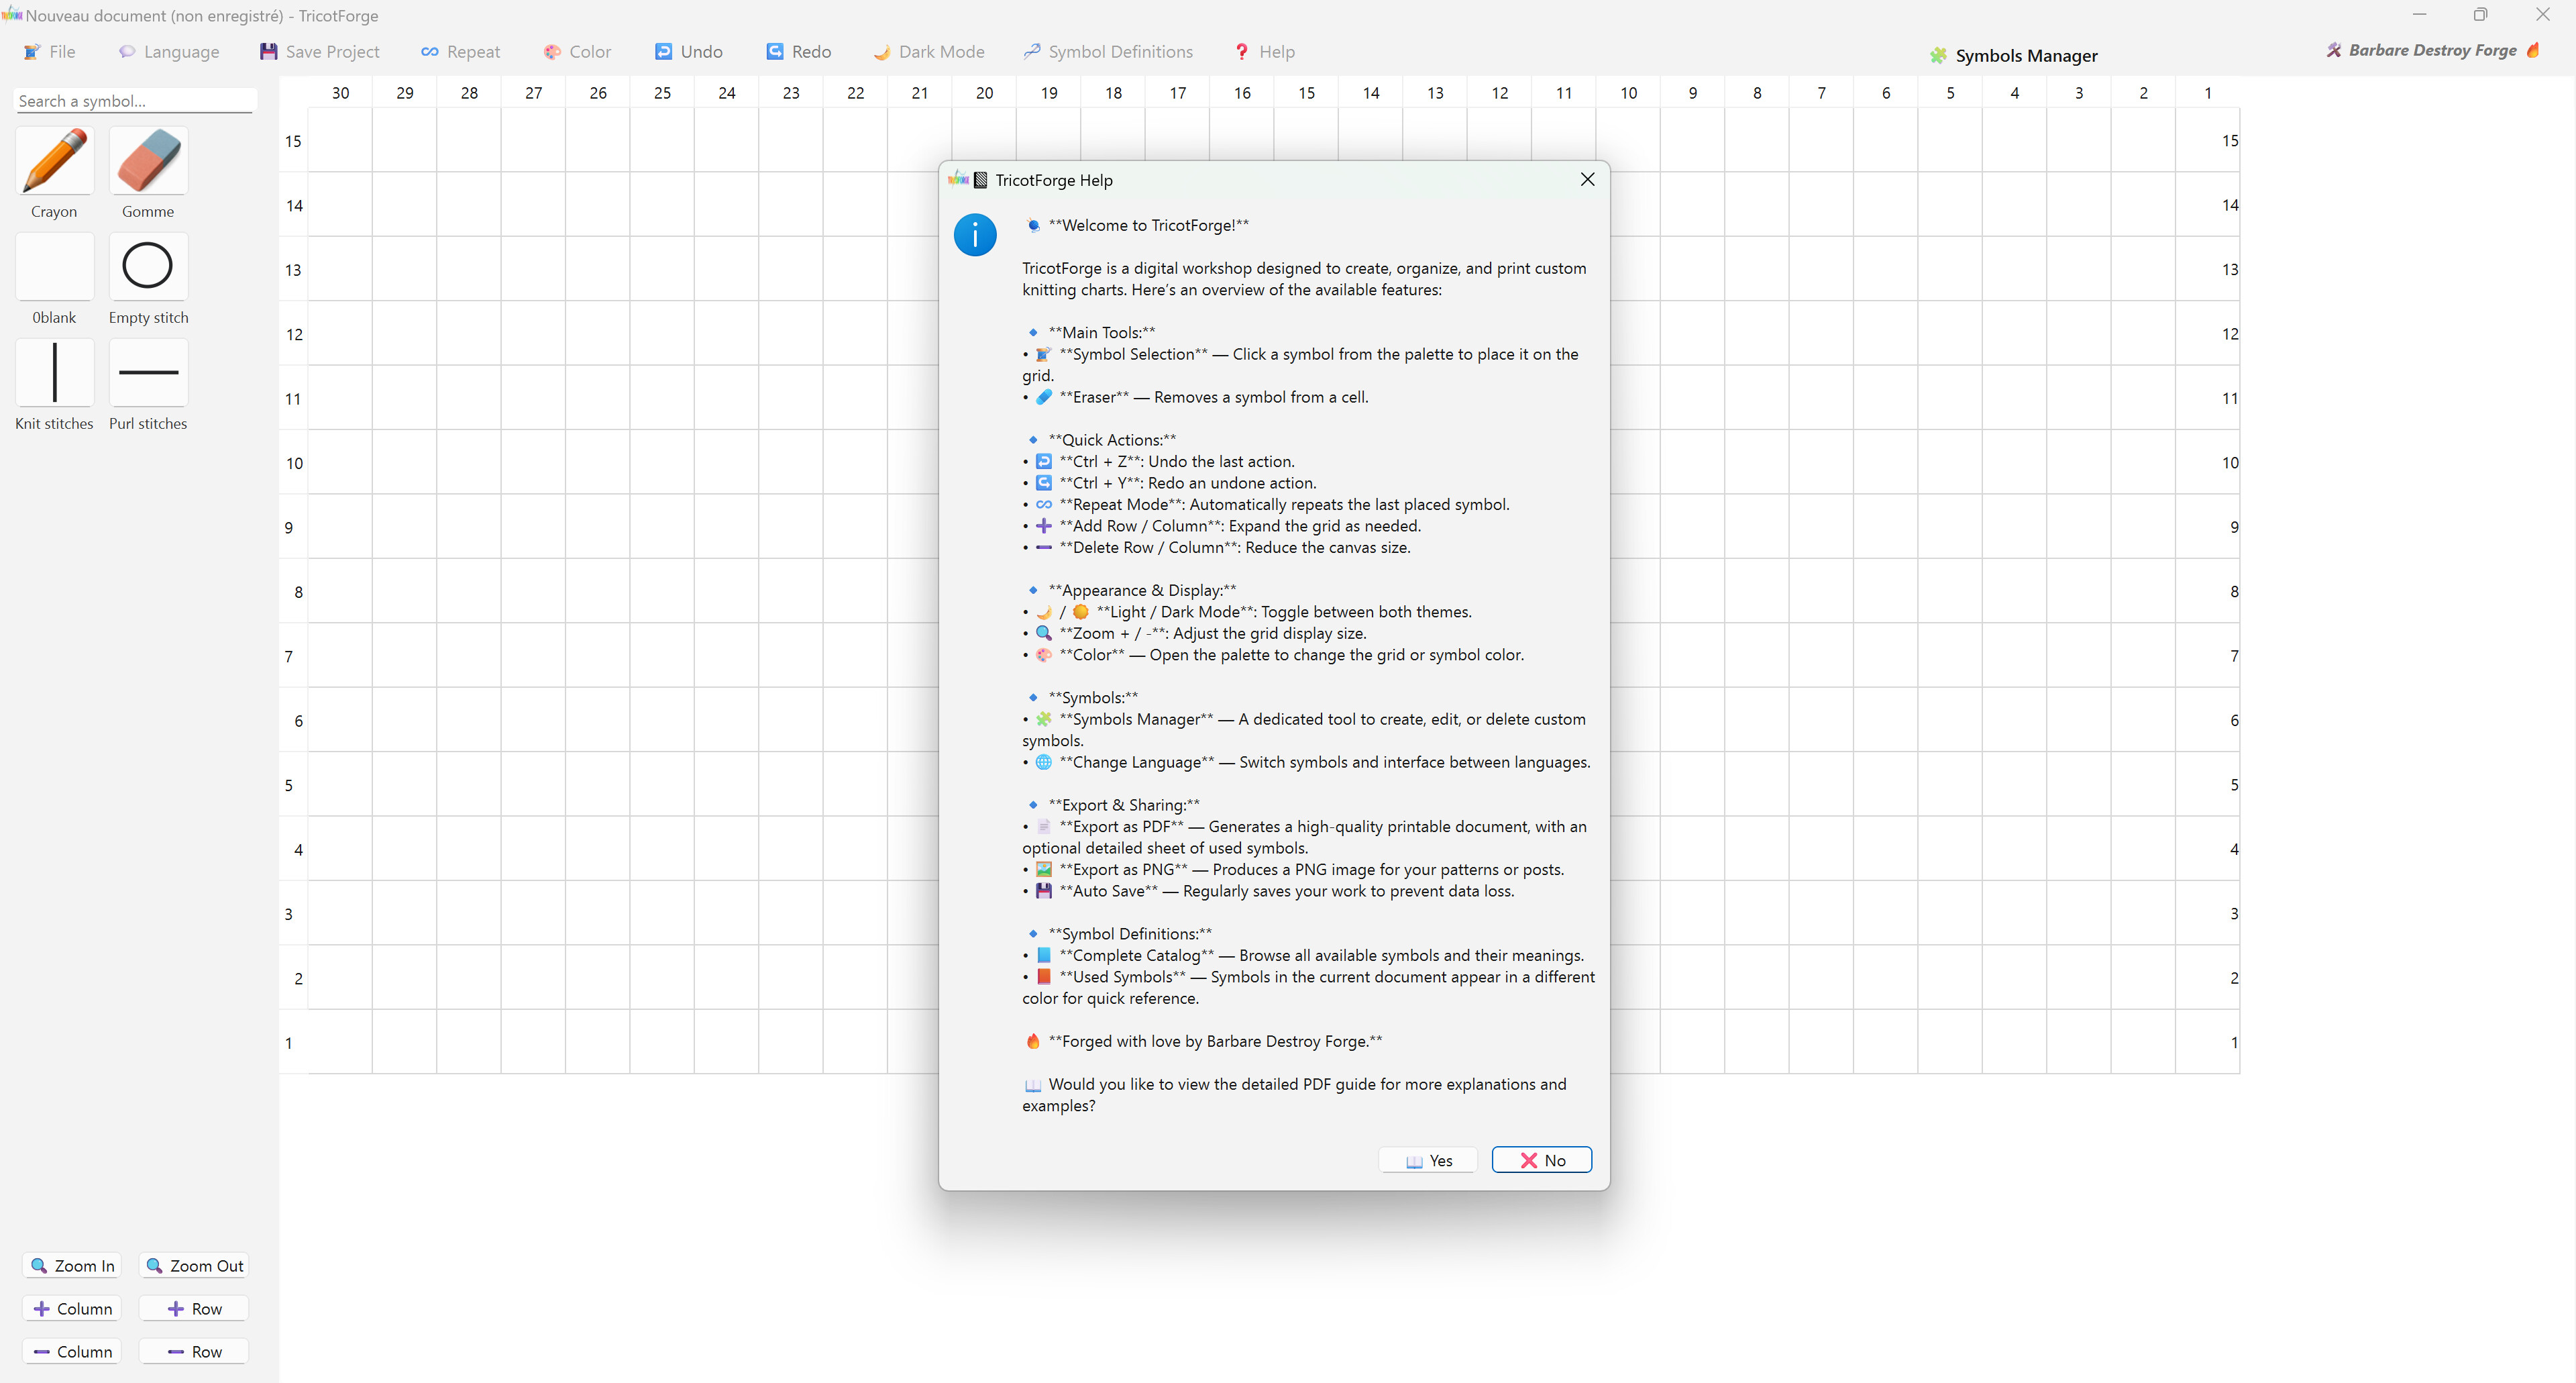Enable Repeat mode

click(460, 51)
